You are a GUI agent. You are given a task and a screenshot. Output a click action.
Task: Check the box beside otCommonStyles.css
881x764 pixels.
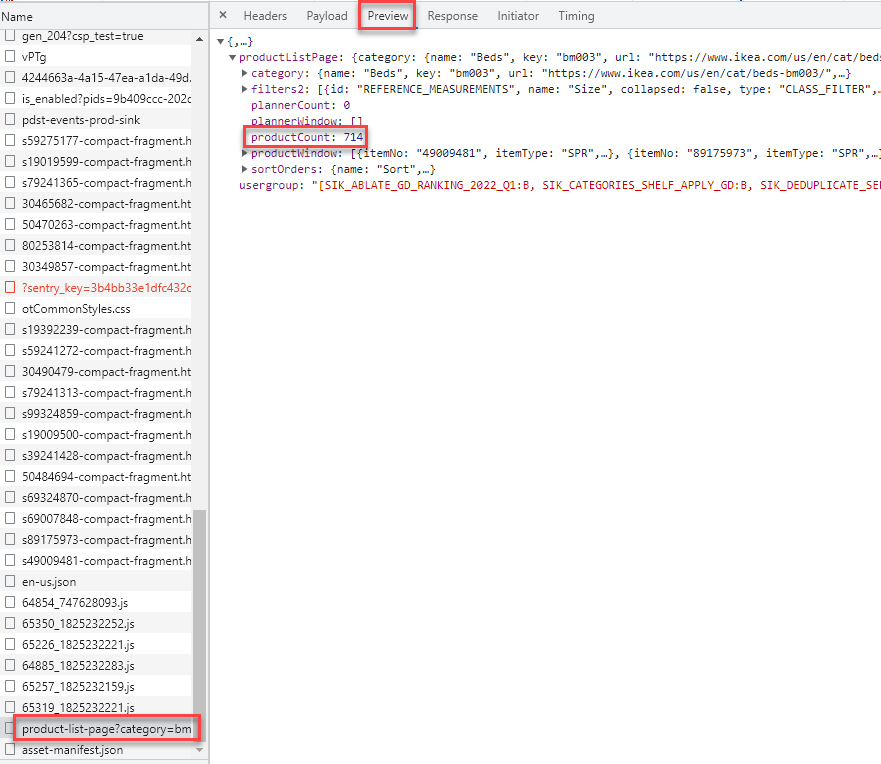pyautogui.click(x=11, y=309)
